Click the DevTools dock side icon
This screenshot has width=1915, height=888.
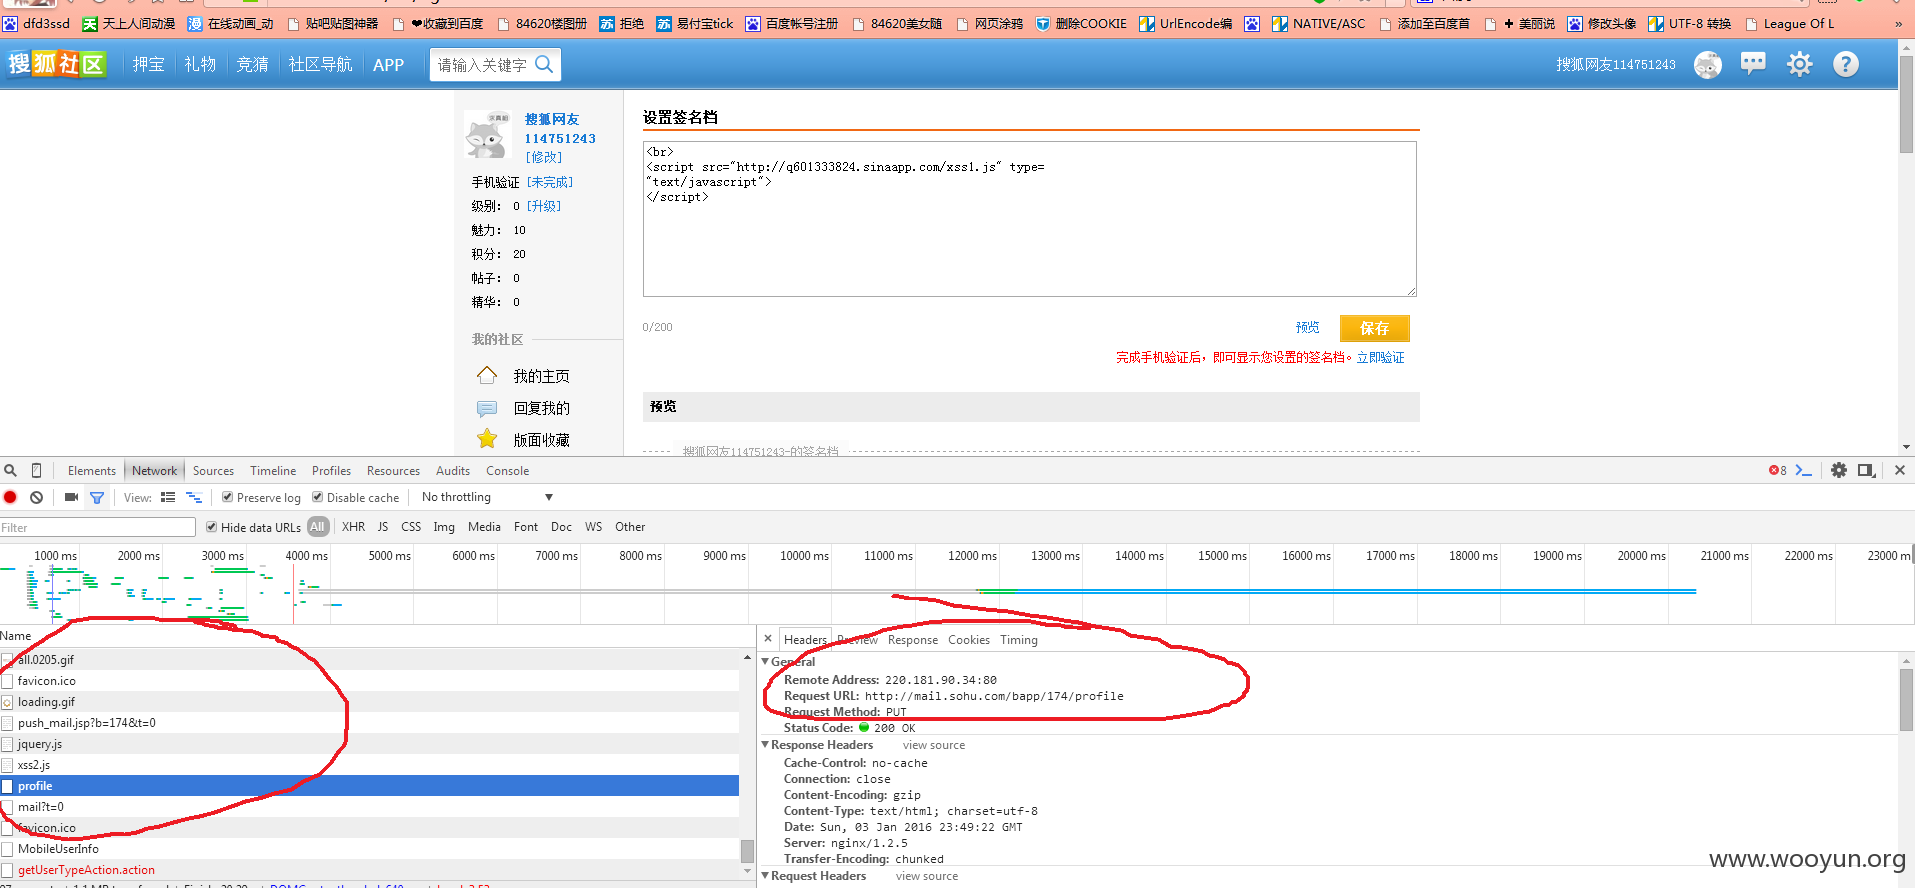tap(1866, 470)
